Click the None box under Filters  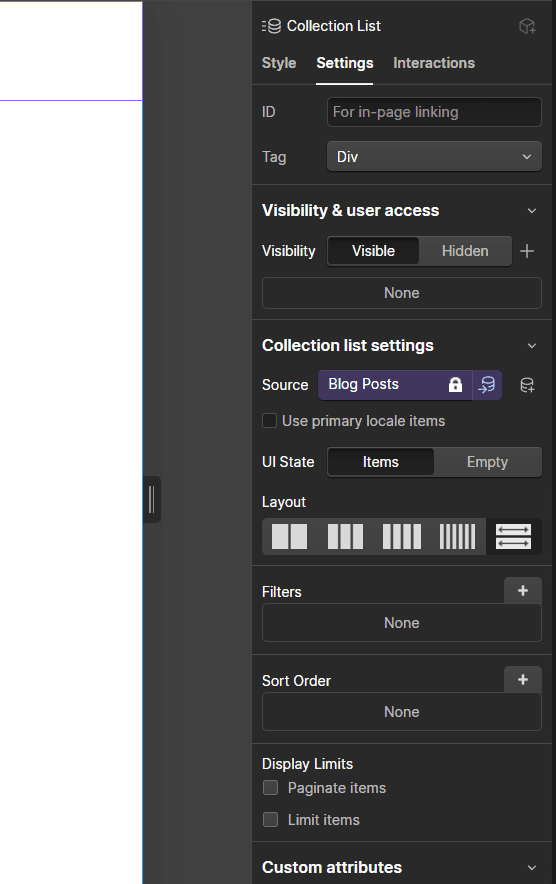(401, 622)
